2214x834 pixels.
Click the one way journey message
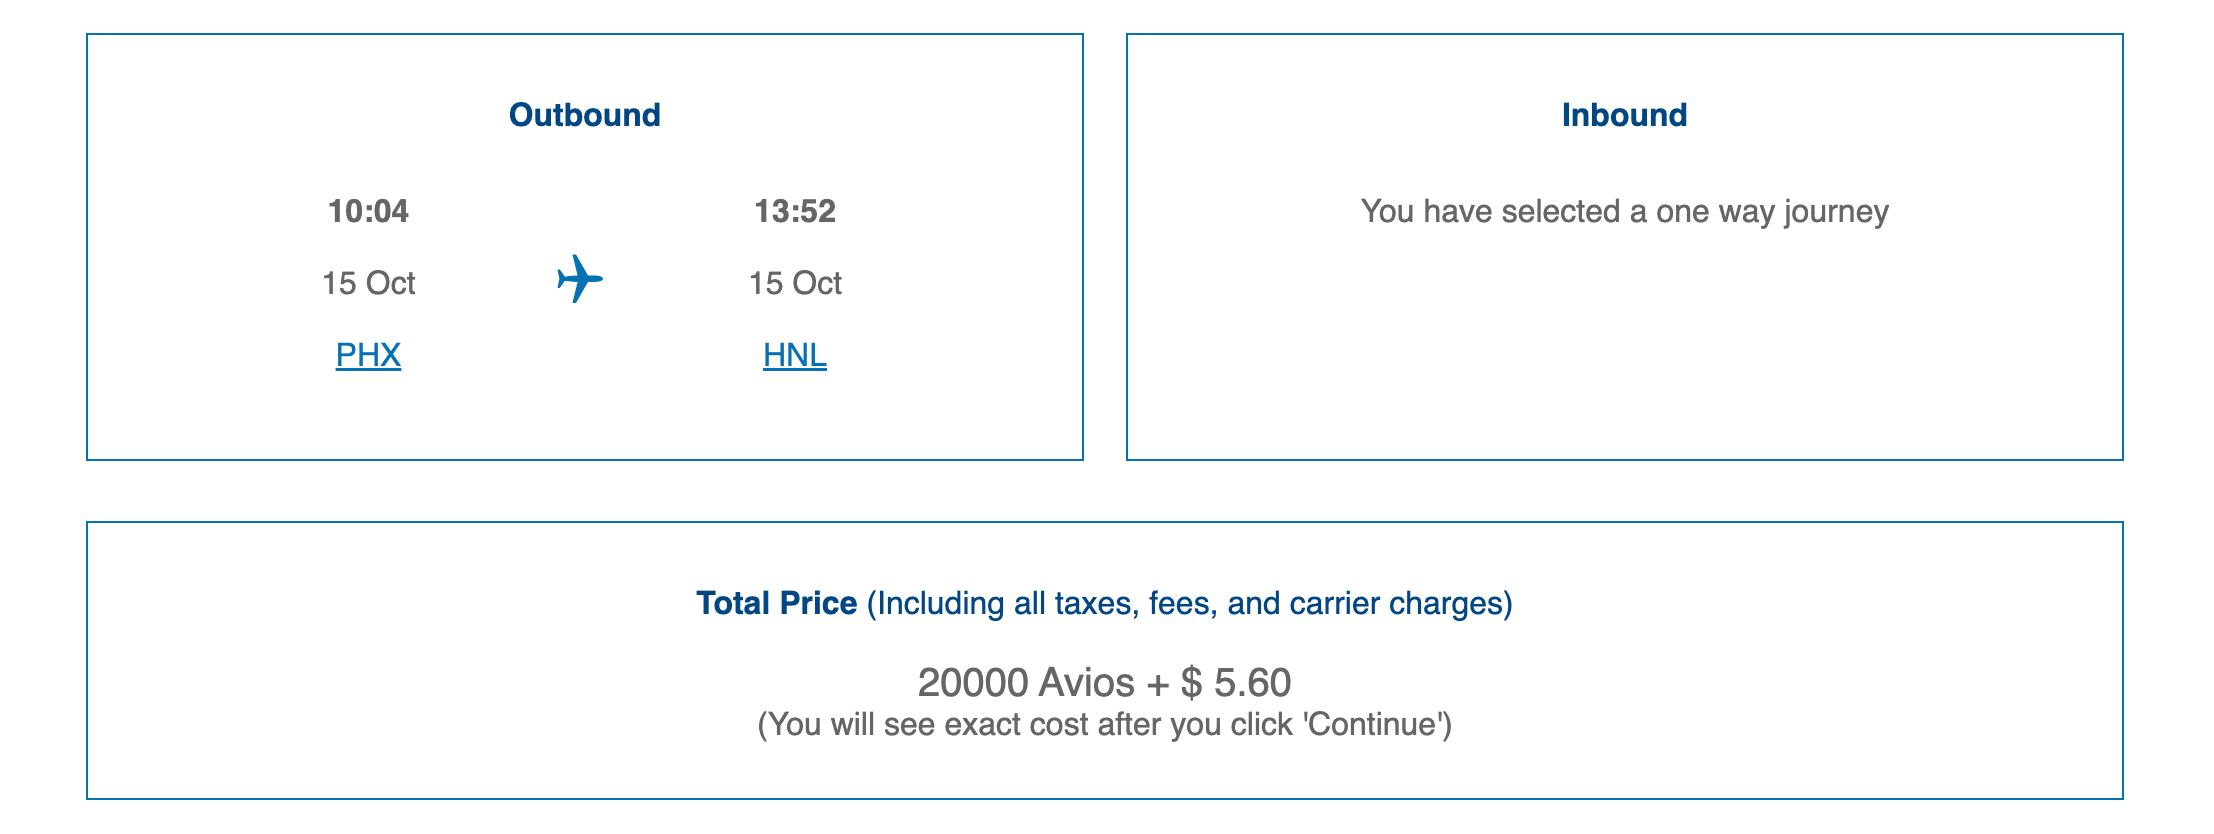pos(1624,212)
